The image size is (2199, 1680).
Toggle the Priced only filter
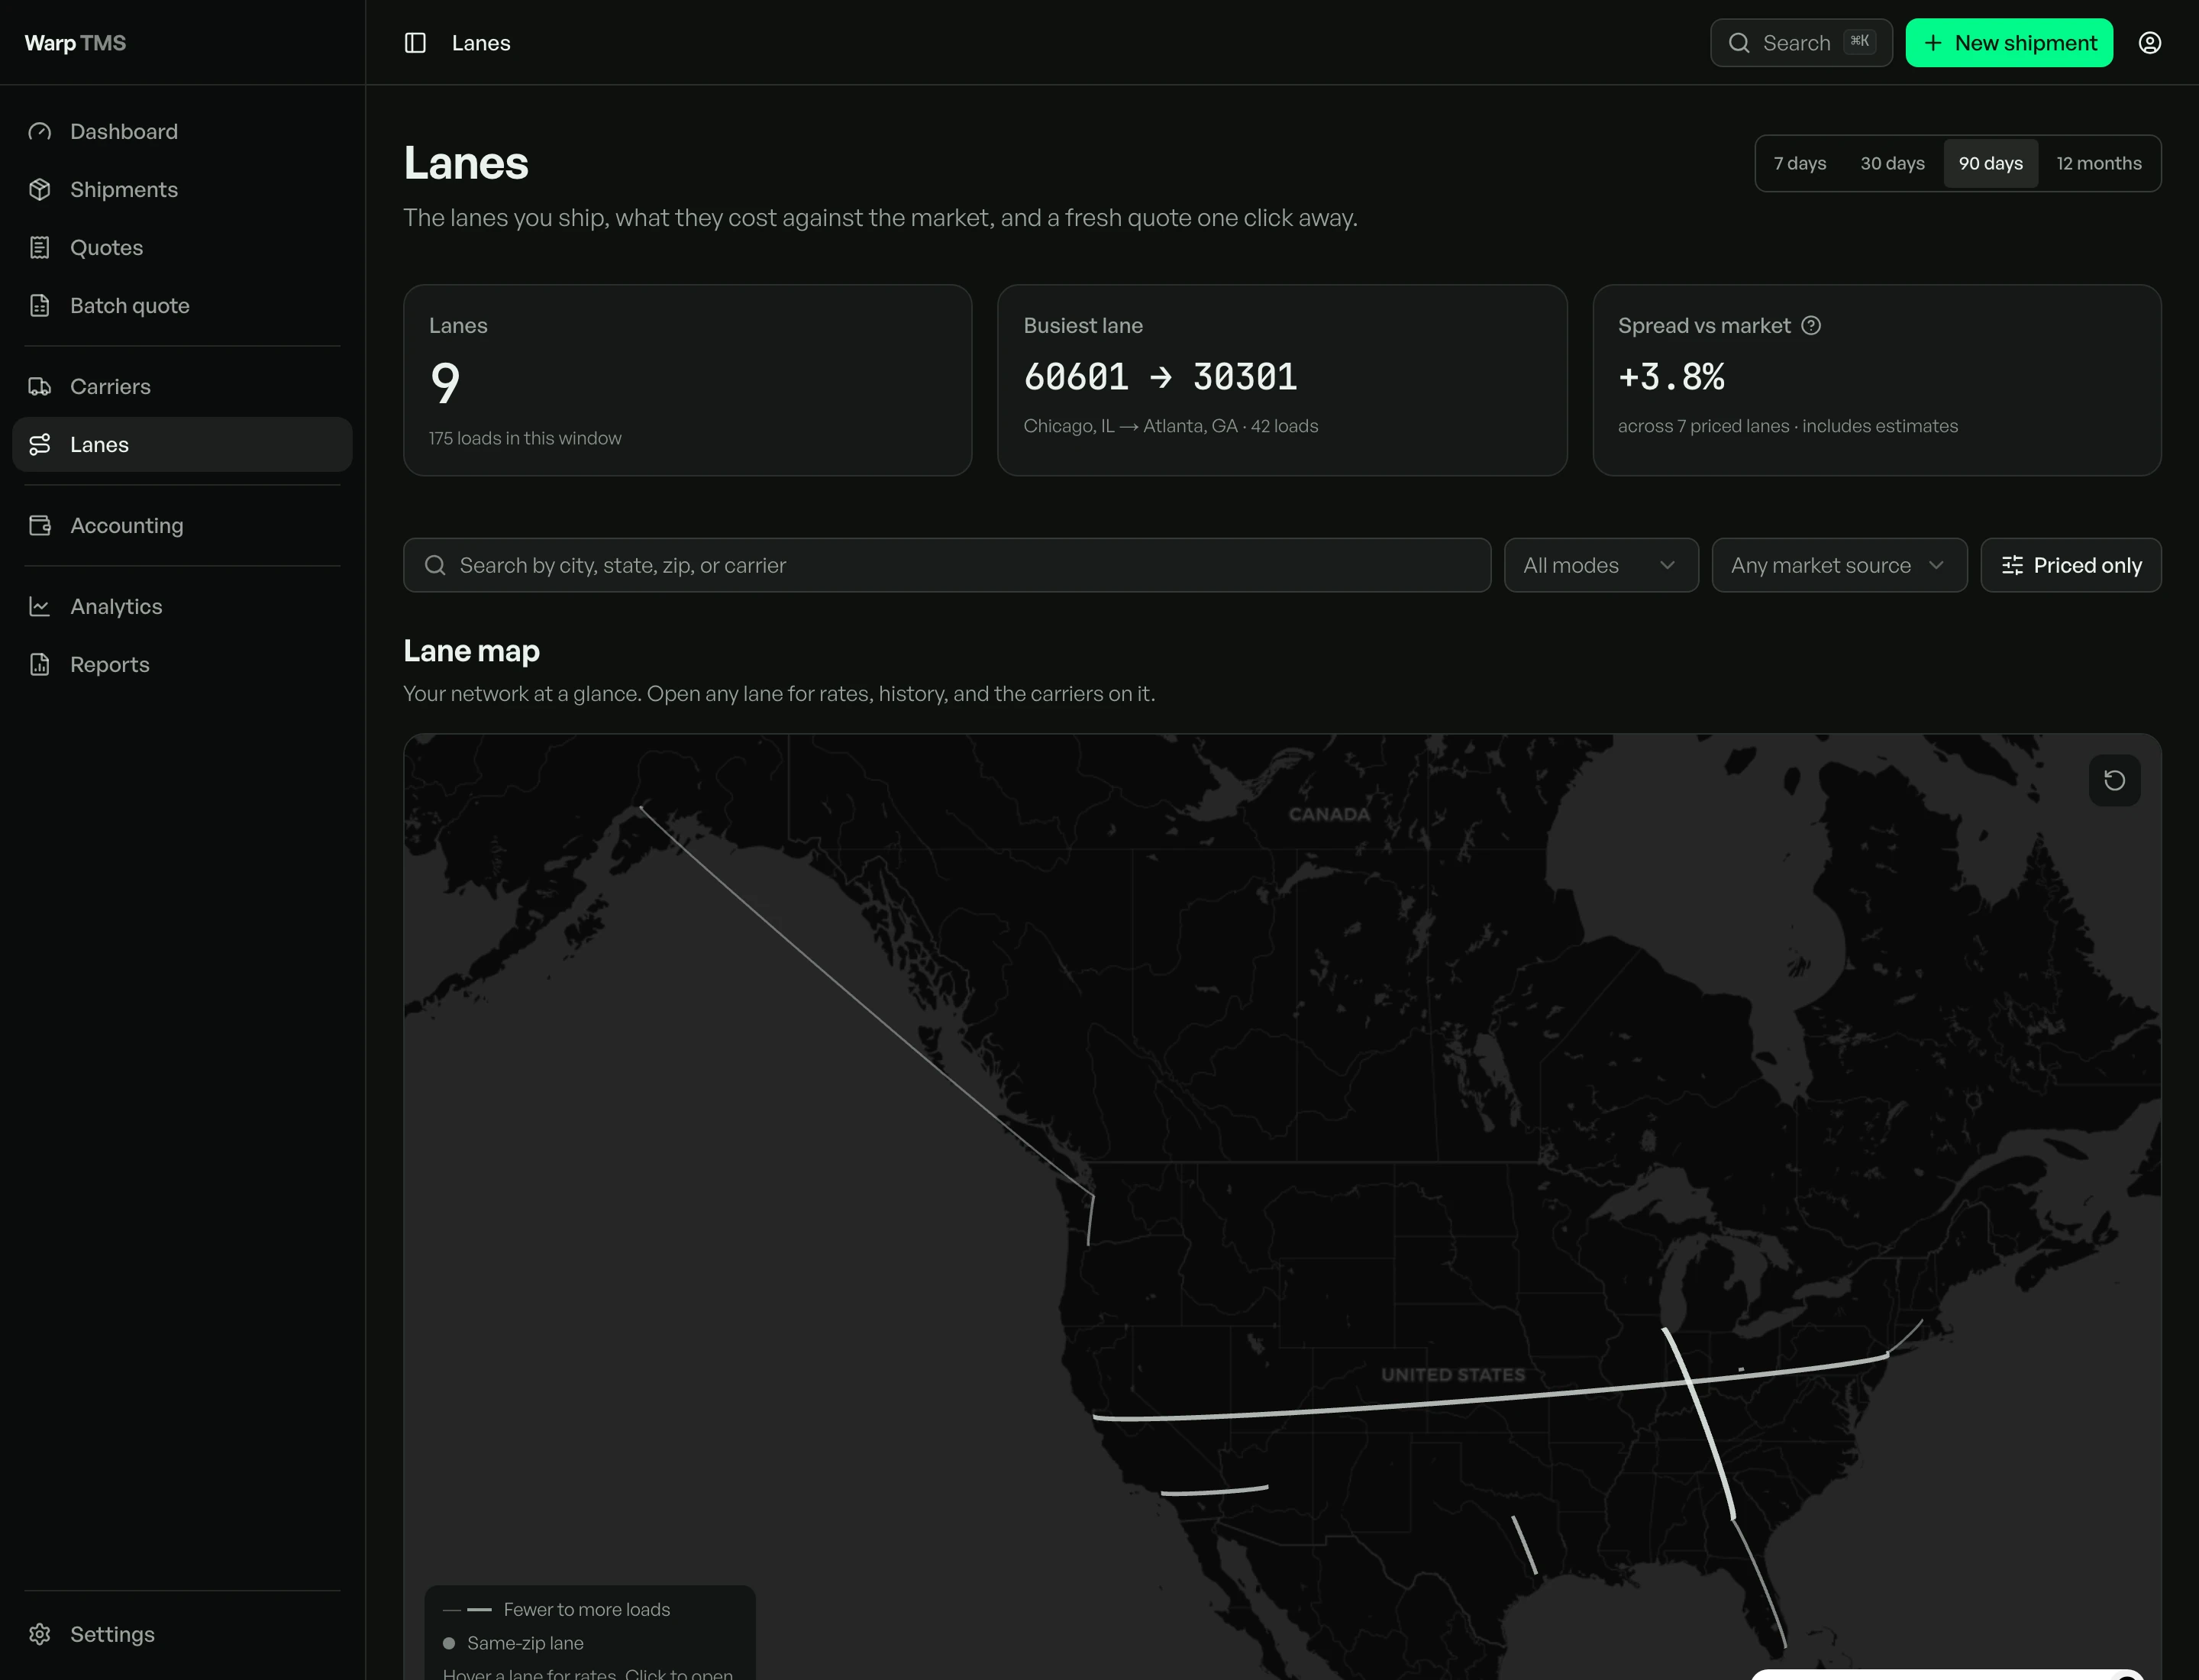pos(2071,566)
